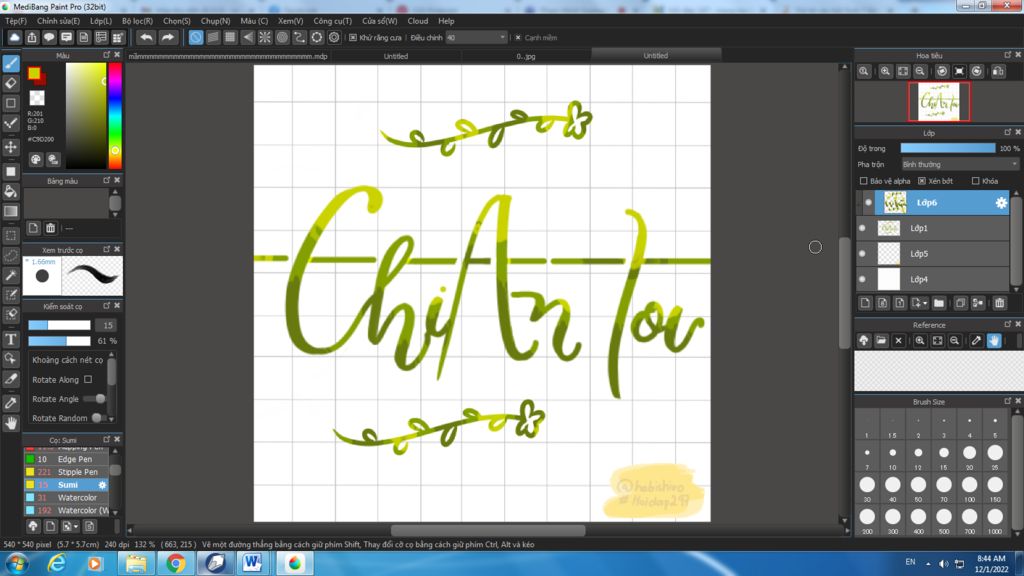Open Pha trộn blend mode dropdown

[959, 165]
